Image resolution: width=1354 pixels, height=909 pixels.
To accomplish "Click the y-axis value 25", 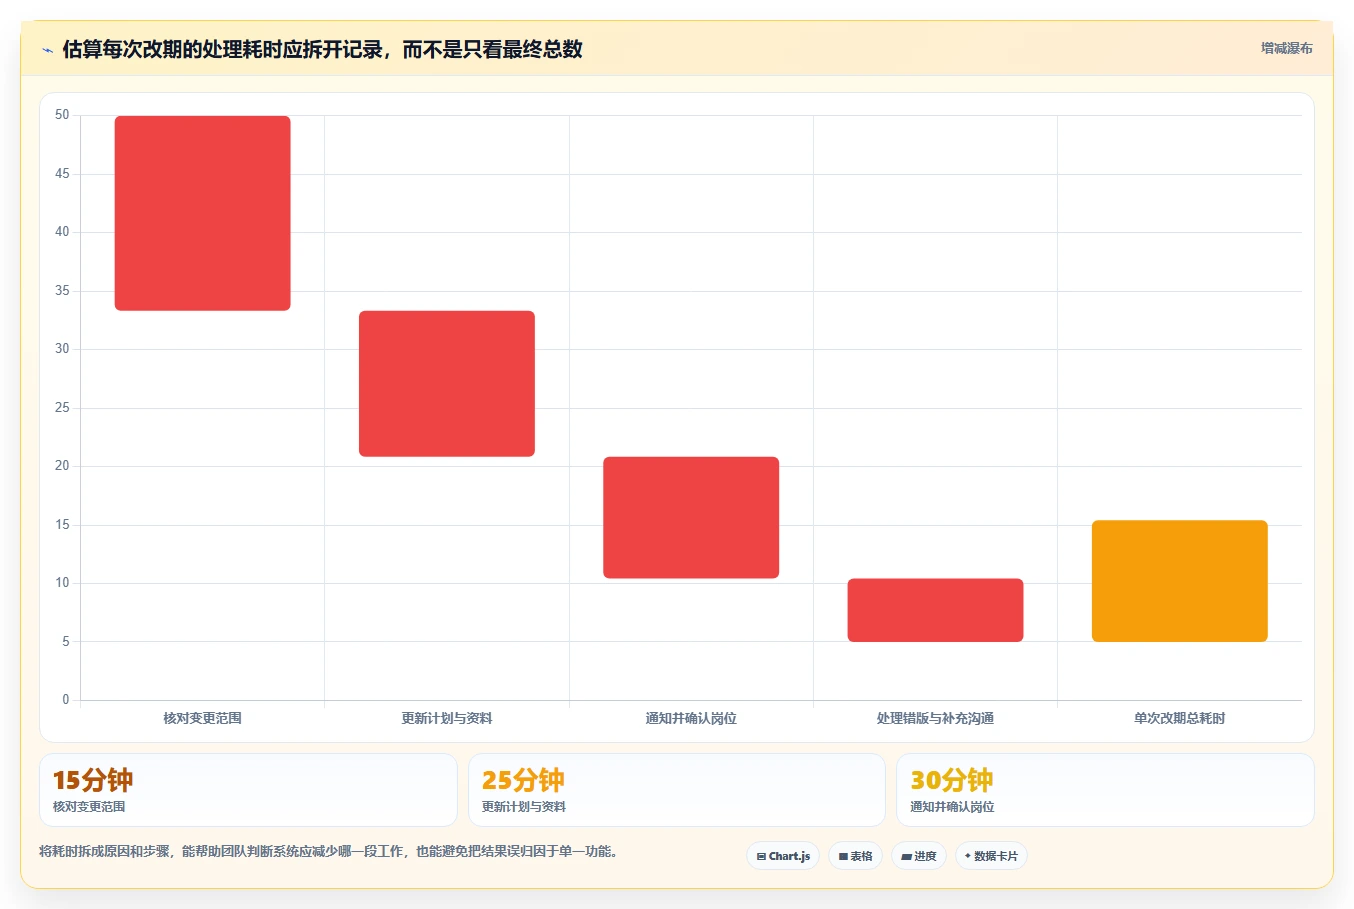I will point(62,408).
